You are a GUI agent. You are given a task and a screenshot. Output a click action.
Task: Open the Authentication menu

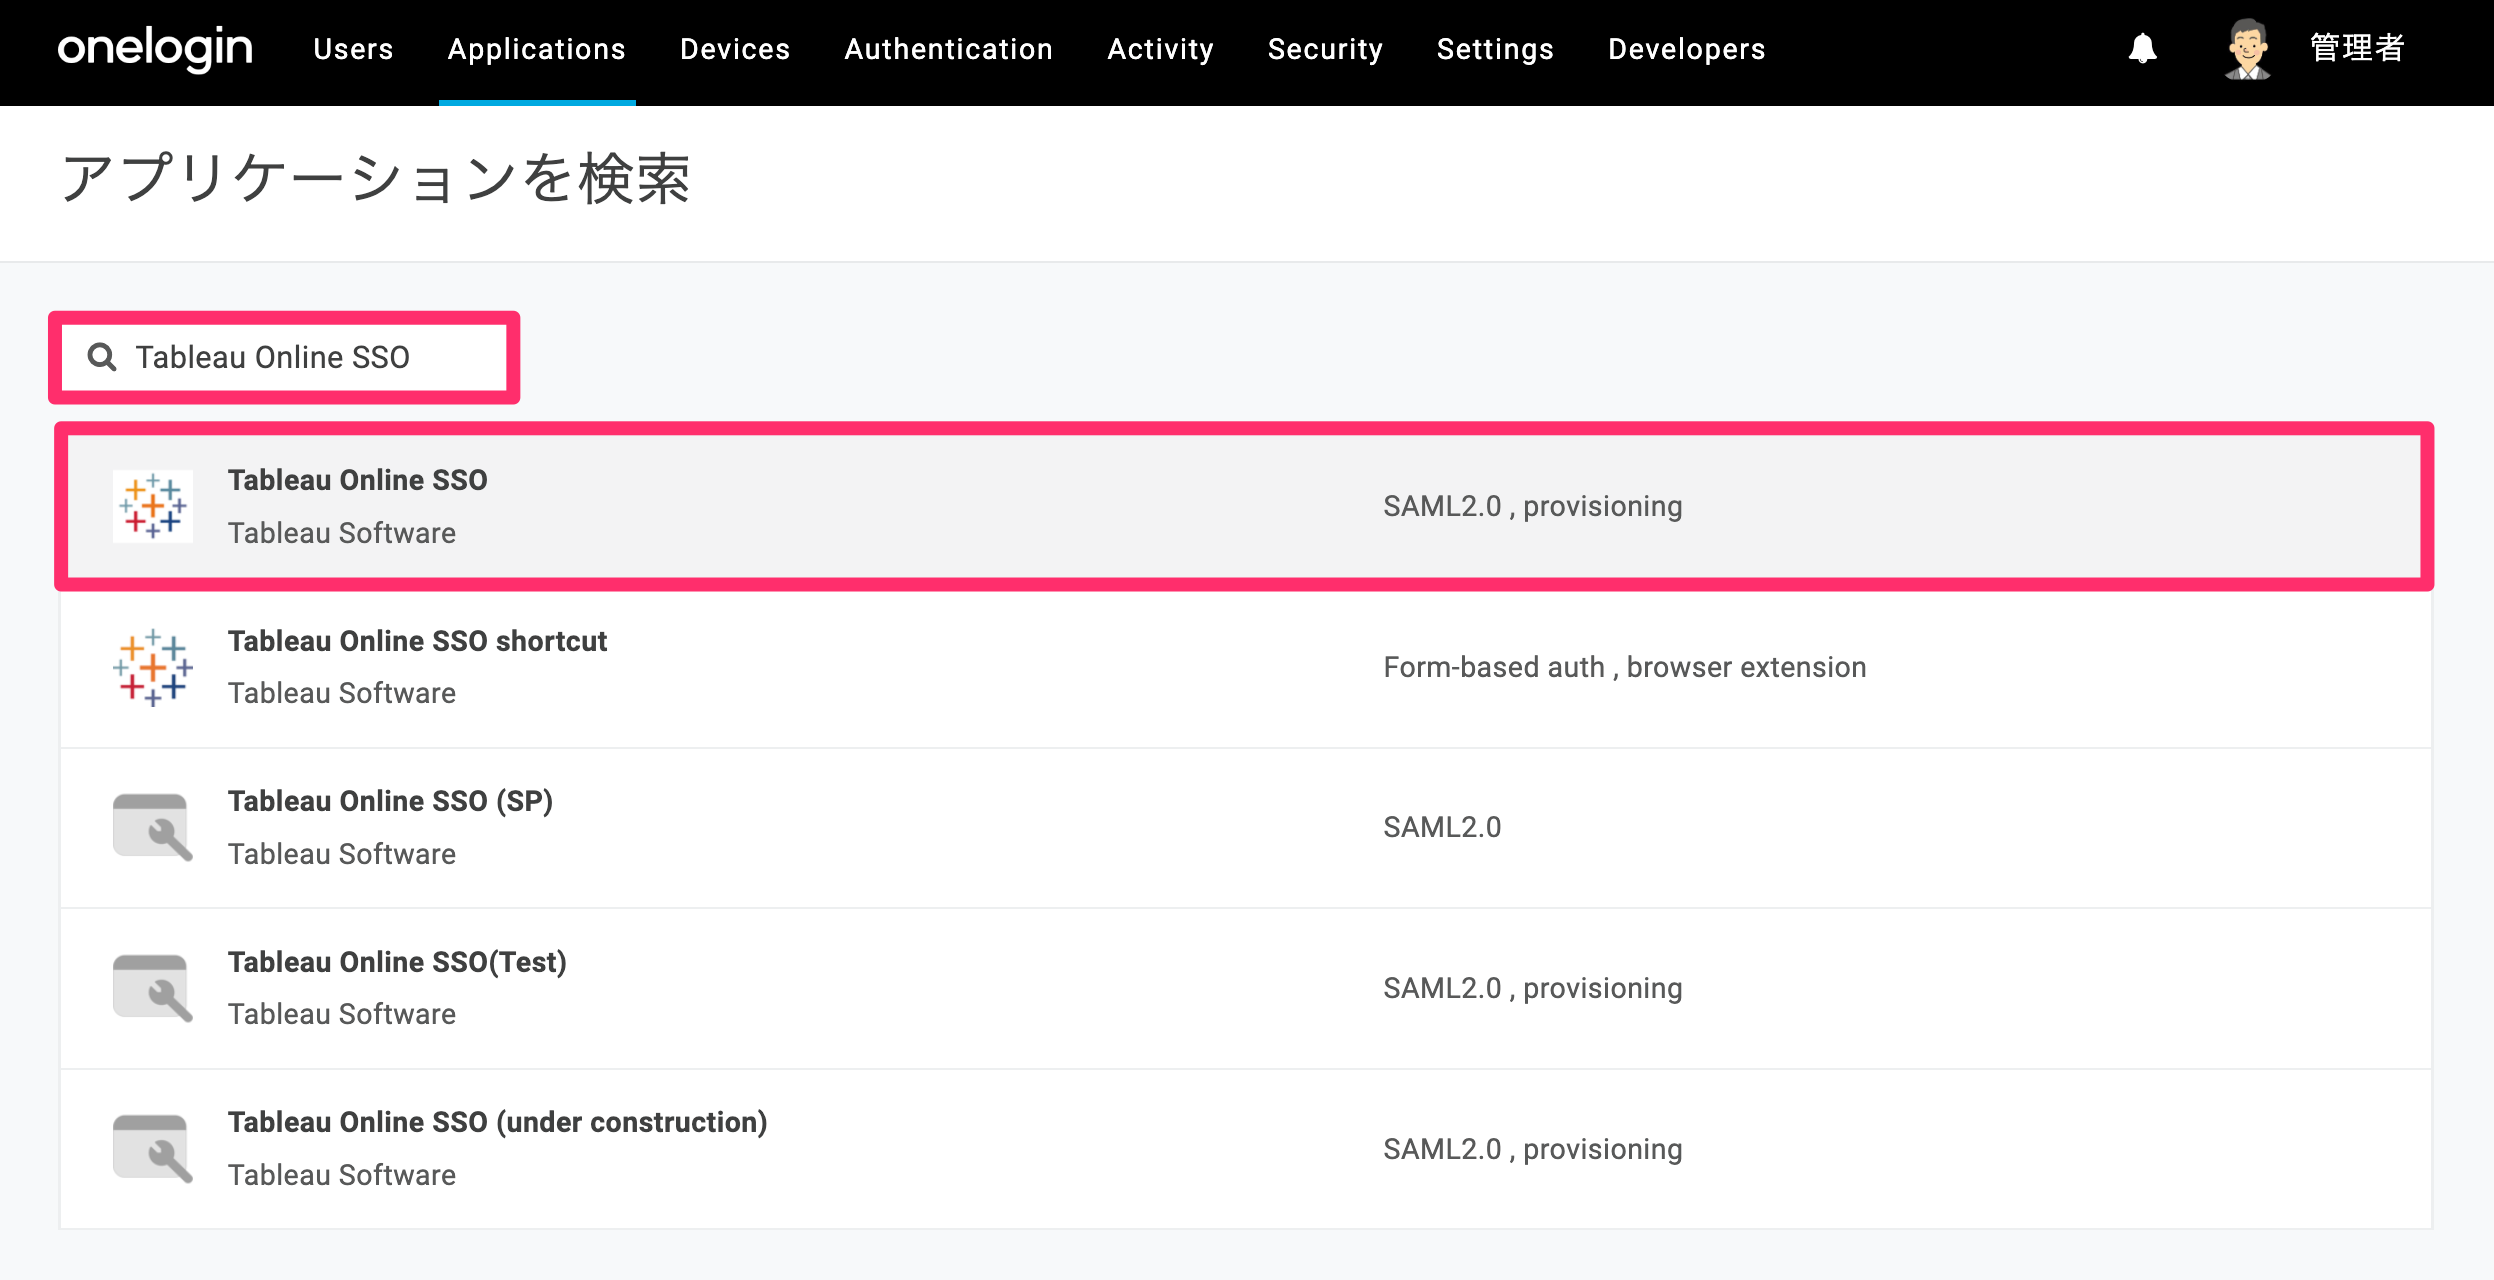click(948, 49)
